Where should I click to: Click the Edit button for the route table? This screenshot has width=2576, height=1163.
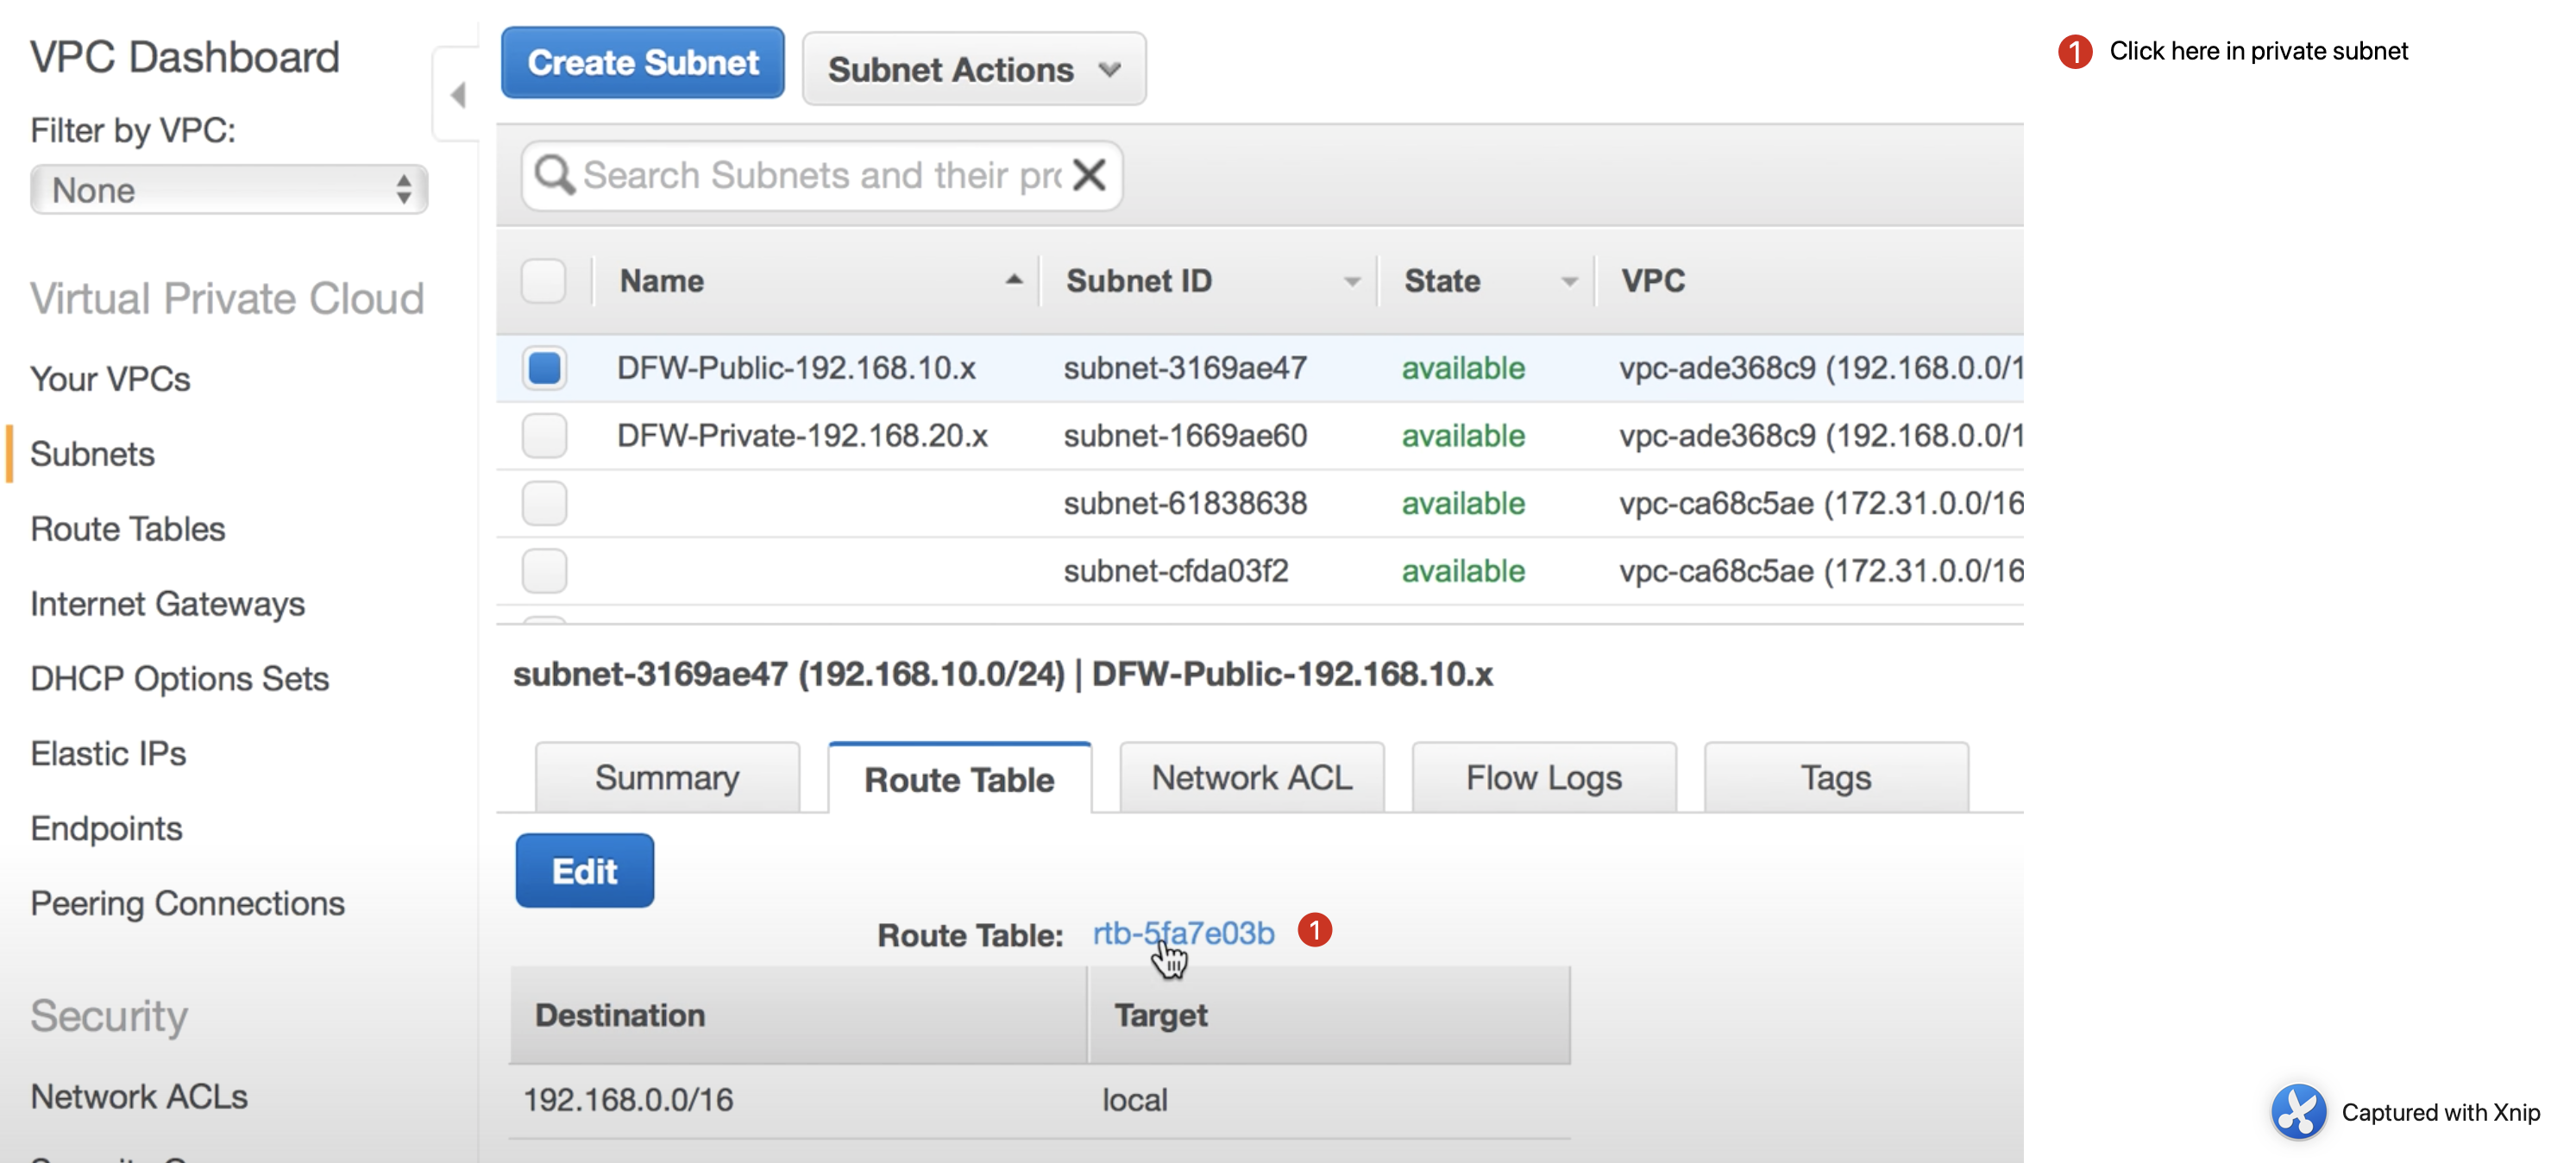pyautogui.click(x=585, y=871)
